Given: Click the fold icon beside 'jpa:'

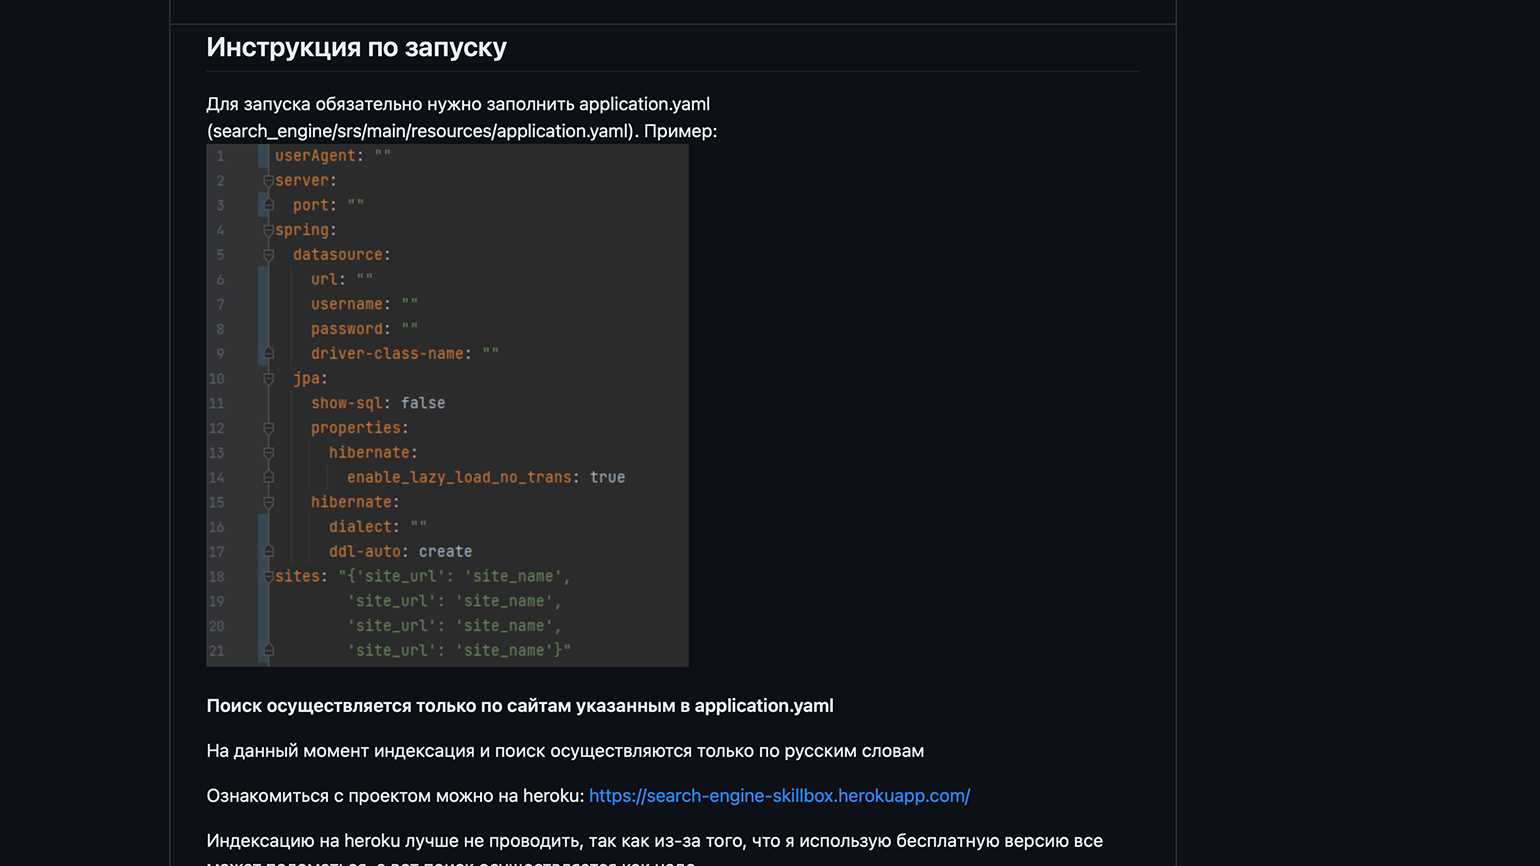Looking at the screenshot, I should [268, 379].
